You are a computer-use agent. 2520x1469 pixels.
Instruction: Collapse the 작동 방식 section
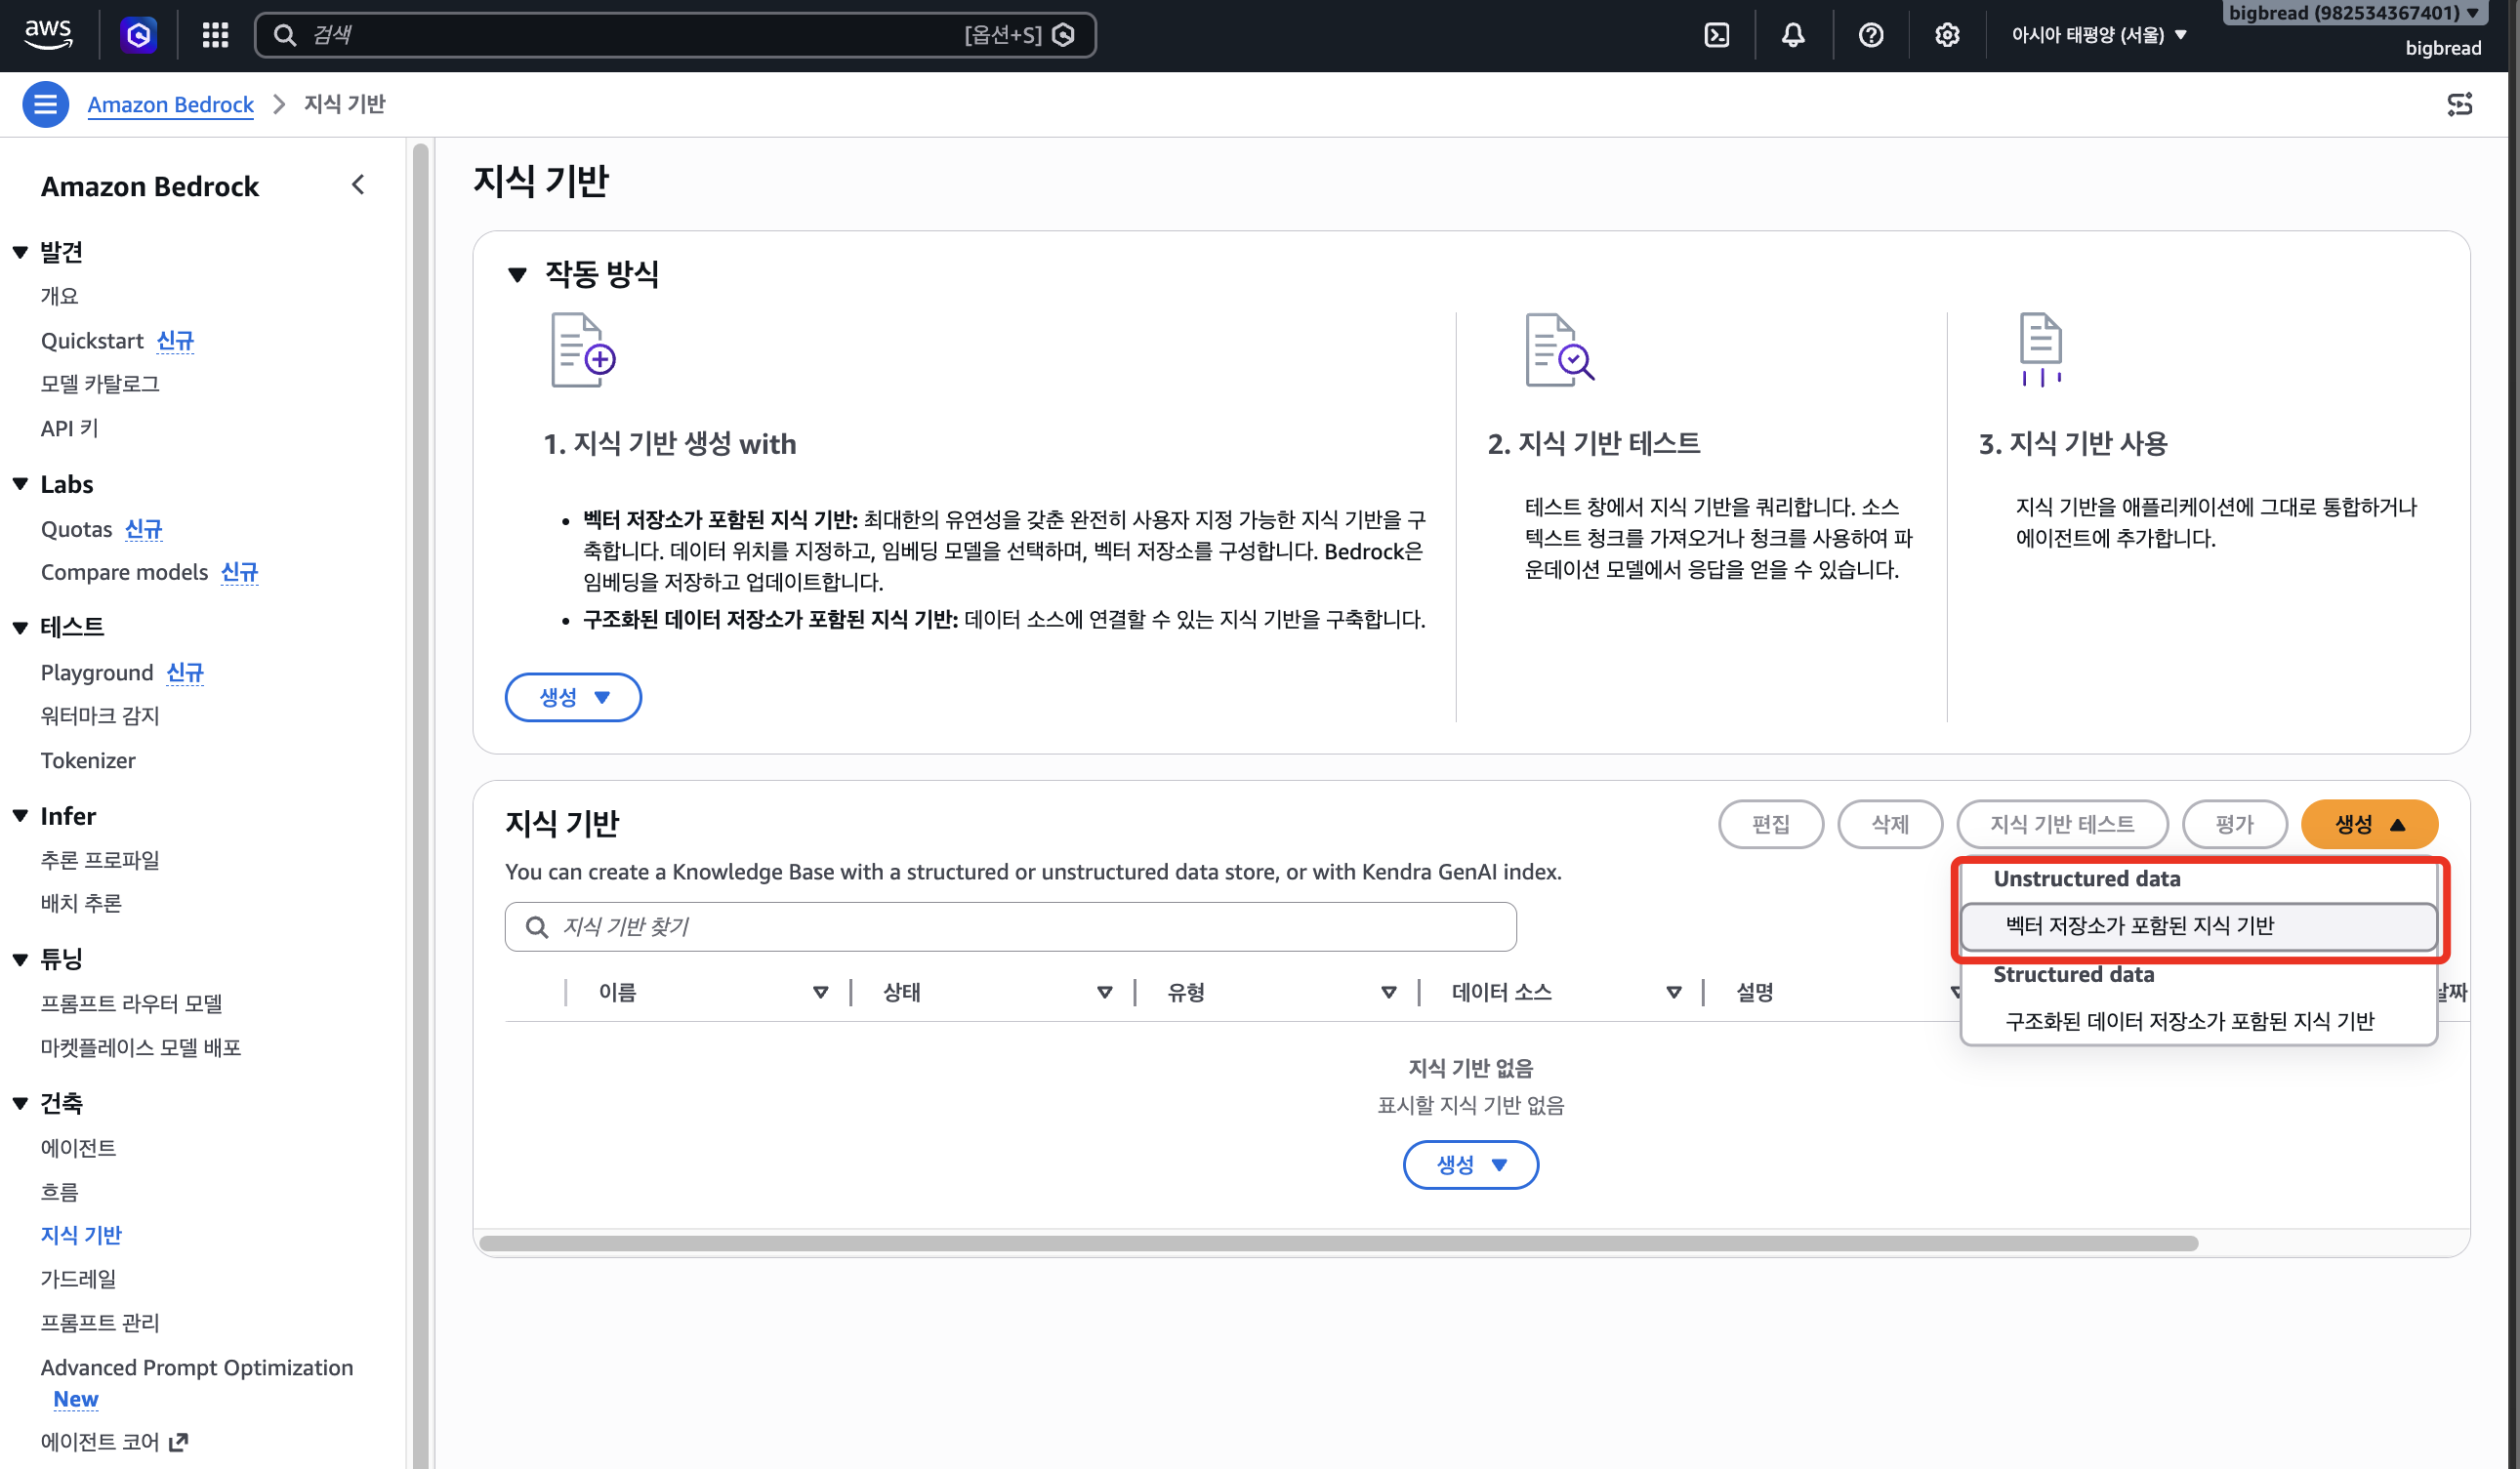pyautogui.click(x=517, y=274)
